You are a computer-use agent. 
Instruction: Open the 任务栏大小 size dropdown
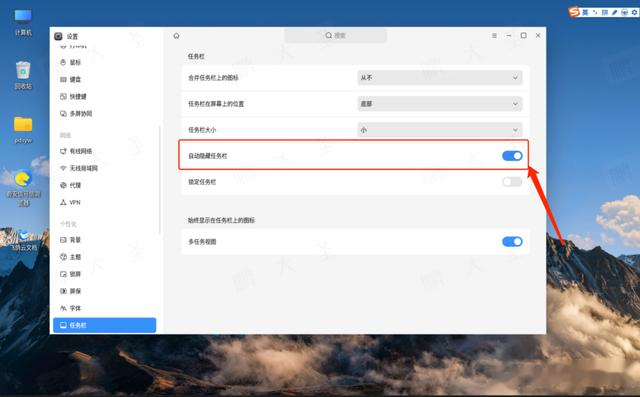point(440,130)
